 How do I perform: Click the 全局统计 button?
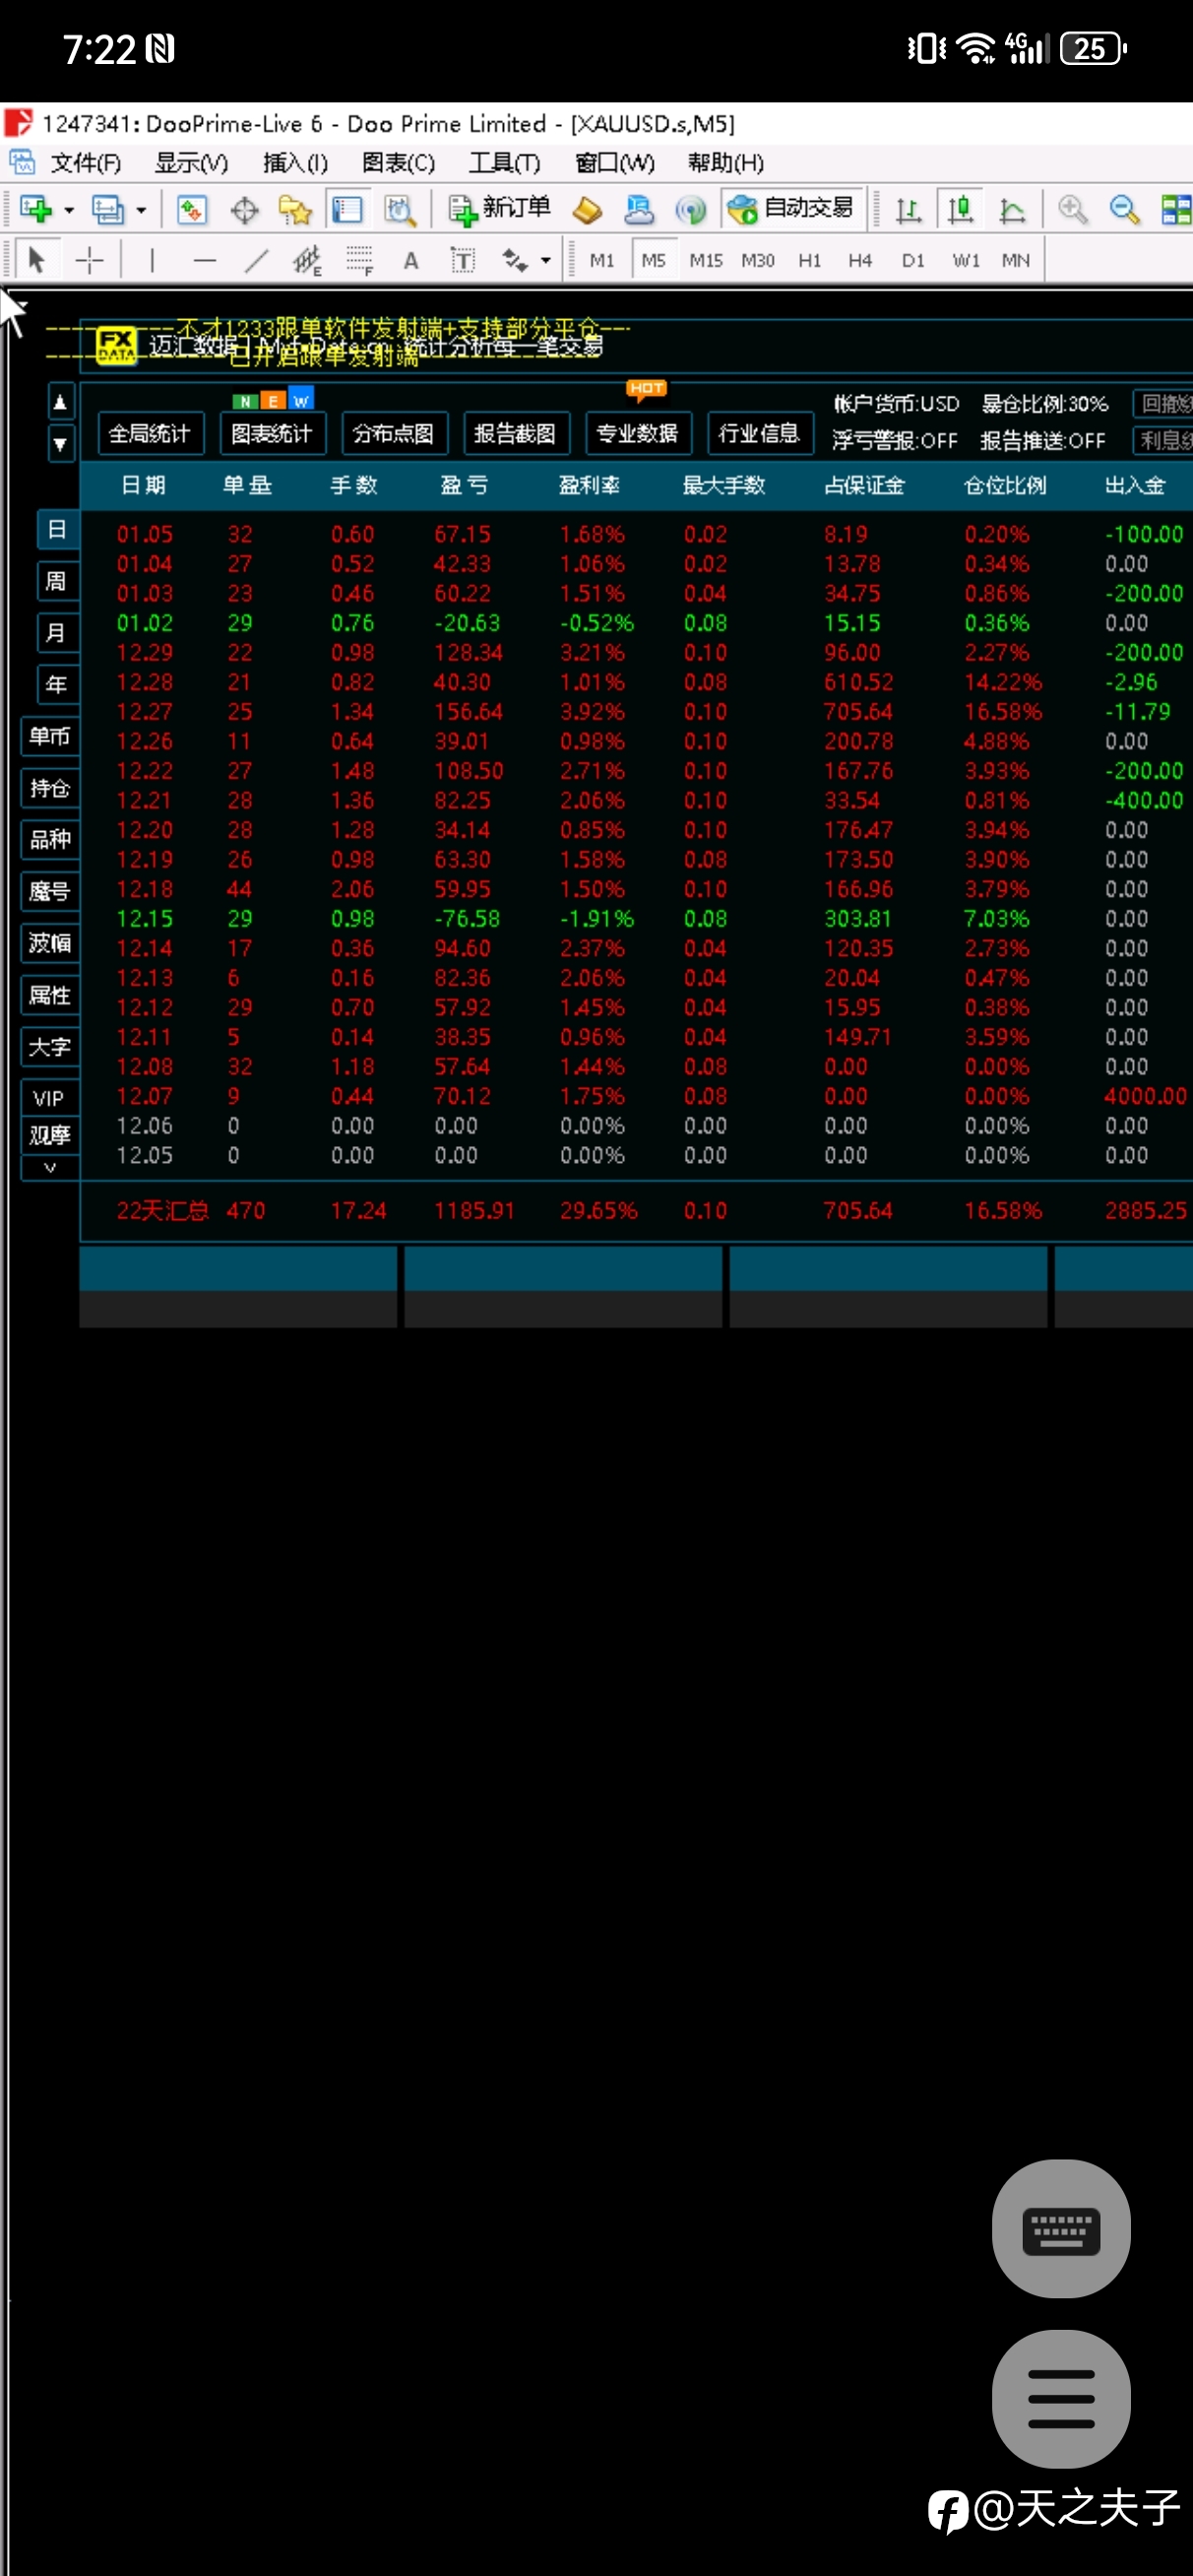(x=150, y=433)
